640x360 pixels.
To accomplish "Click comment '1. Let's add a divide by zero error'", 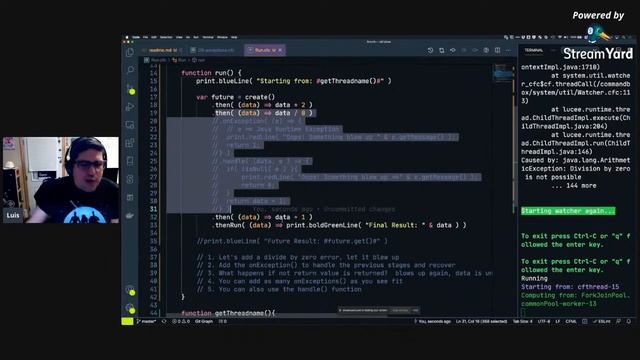I will [x=298, y=257].
